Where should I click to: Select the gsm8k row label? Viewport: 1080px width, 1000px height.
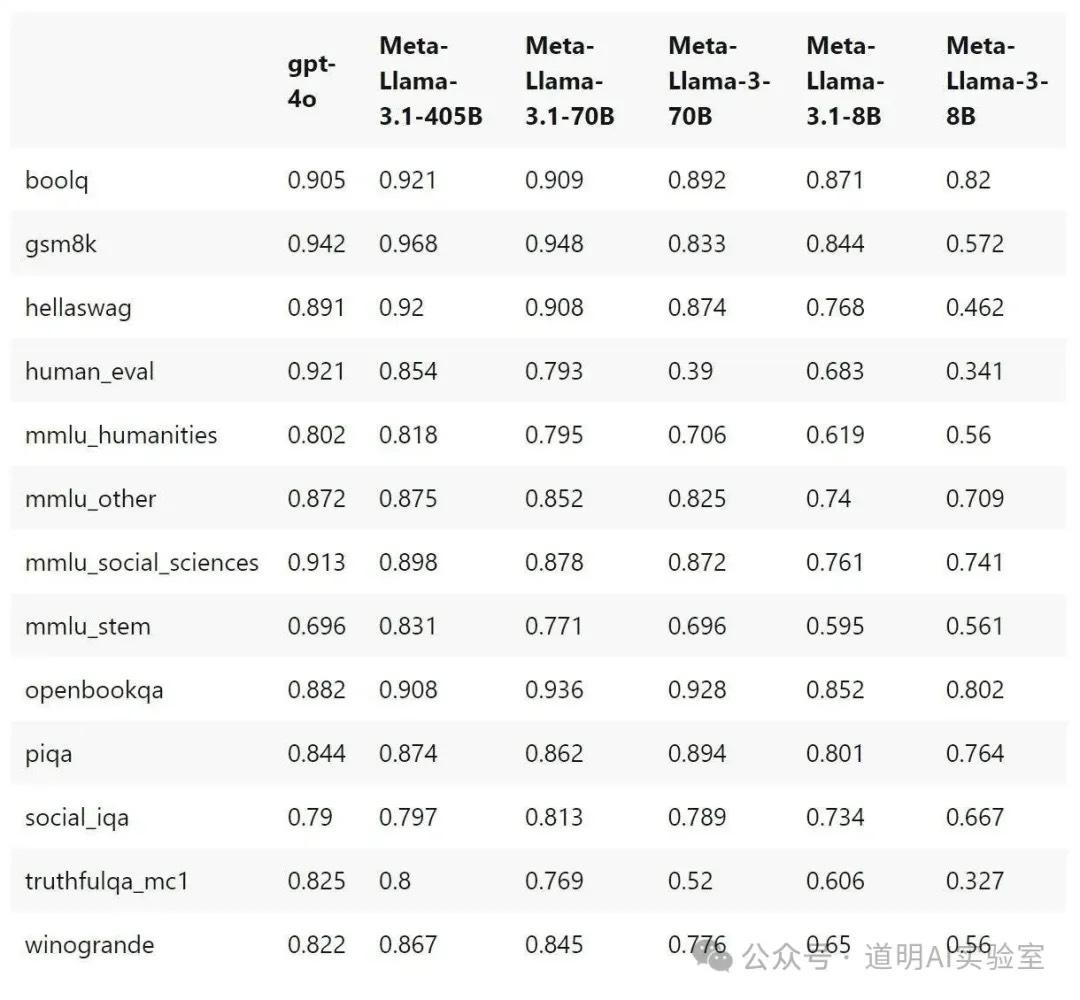tap(61, 244)
